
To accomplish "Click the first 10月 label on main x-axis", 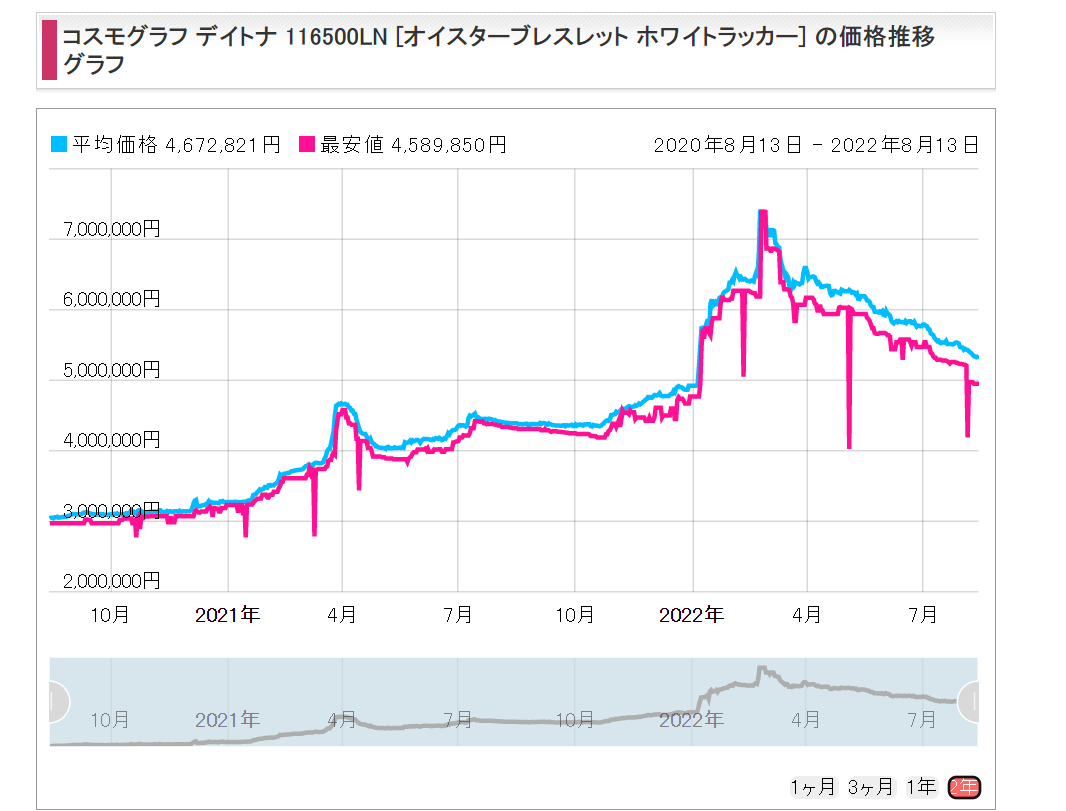I will click(110, 615).
